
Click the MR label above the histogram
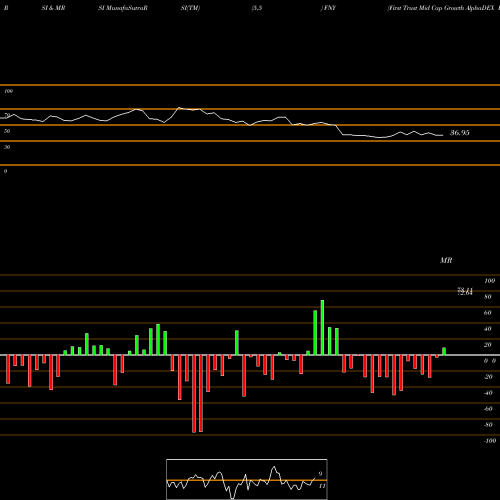[x=446, y=260]
